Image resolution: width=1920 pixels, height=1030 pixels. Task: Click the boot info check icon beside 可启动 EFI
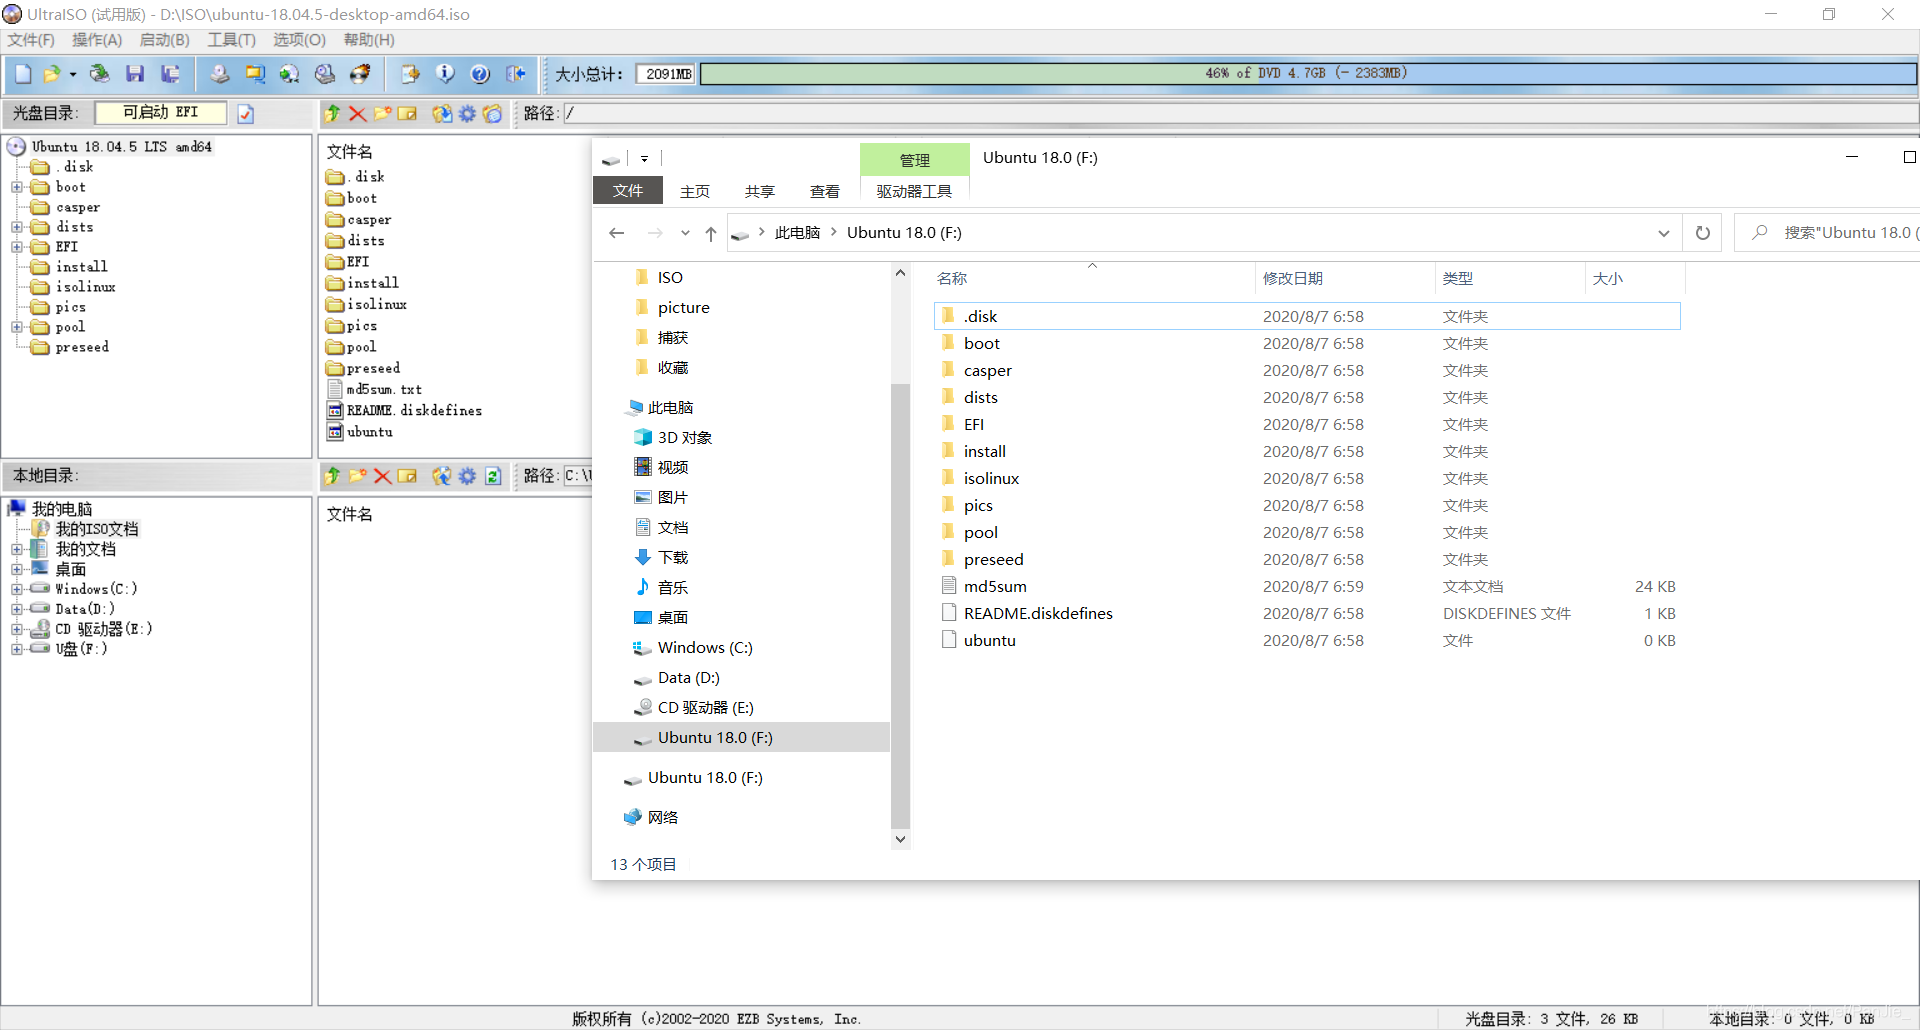[x=246, y=114]
